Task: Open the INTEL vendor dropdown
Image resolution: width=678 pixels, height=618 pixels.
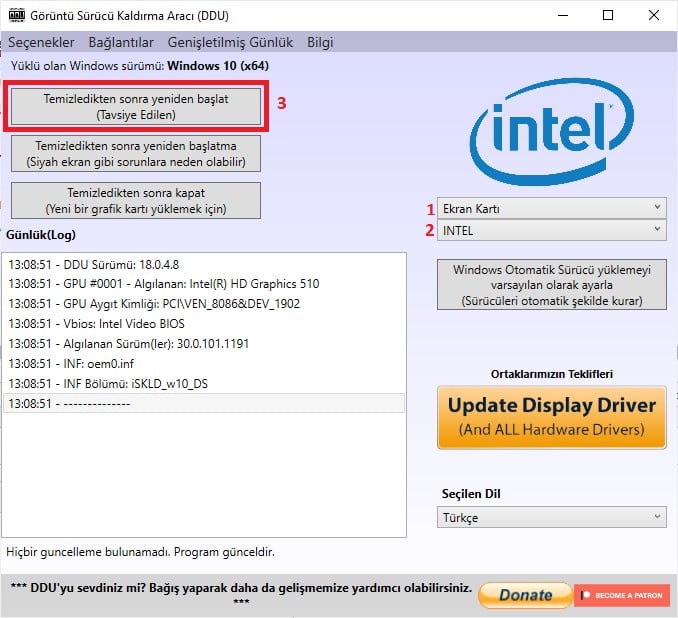Action: [551, 231]
